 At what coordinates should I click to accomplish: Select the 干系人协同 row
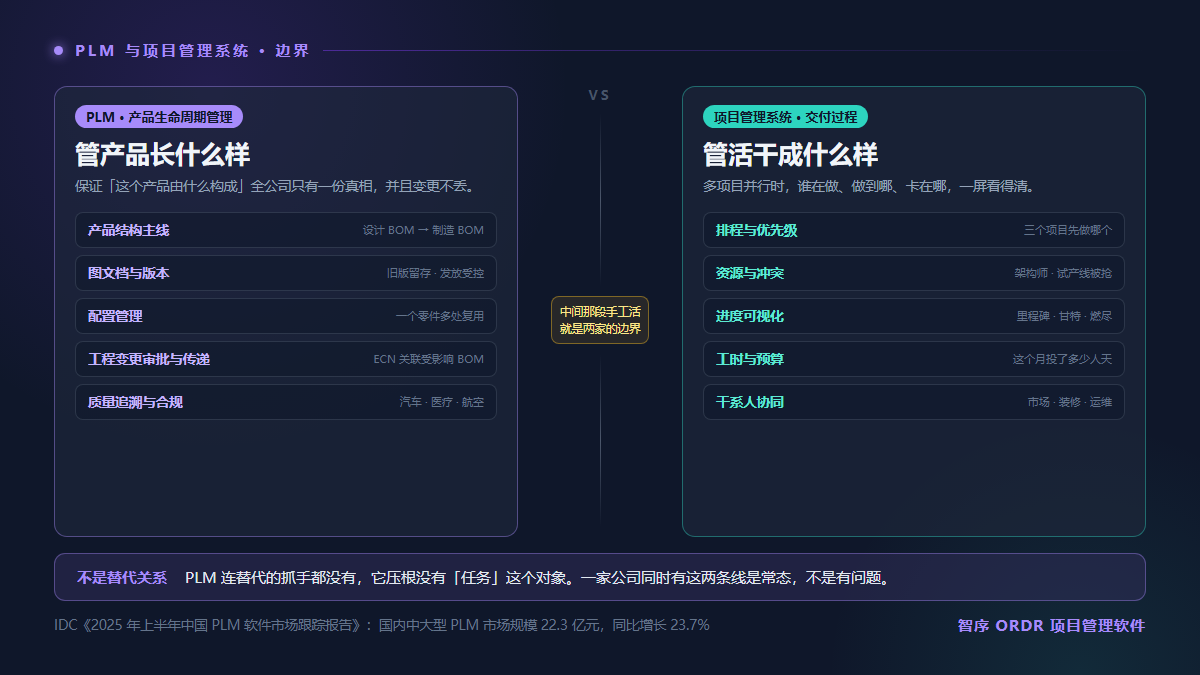tap(914, 402)
